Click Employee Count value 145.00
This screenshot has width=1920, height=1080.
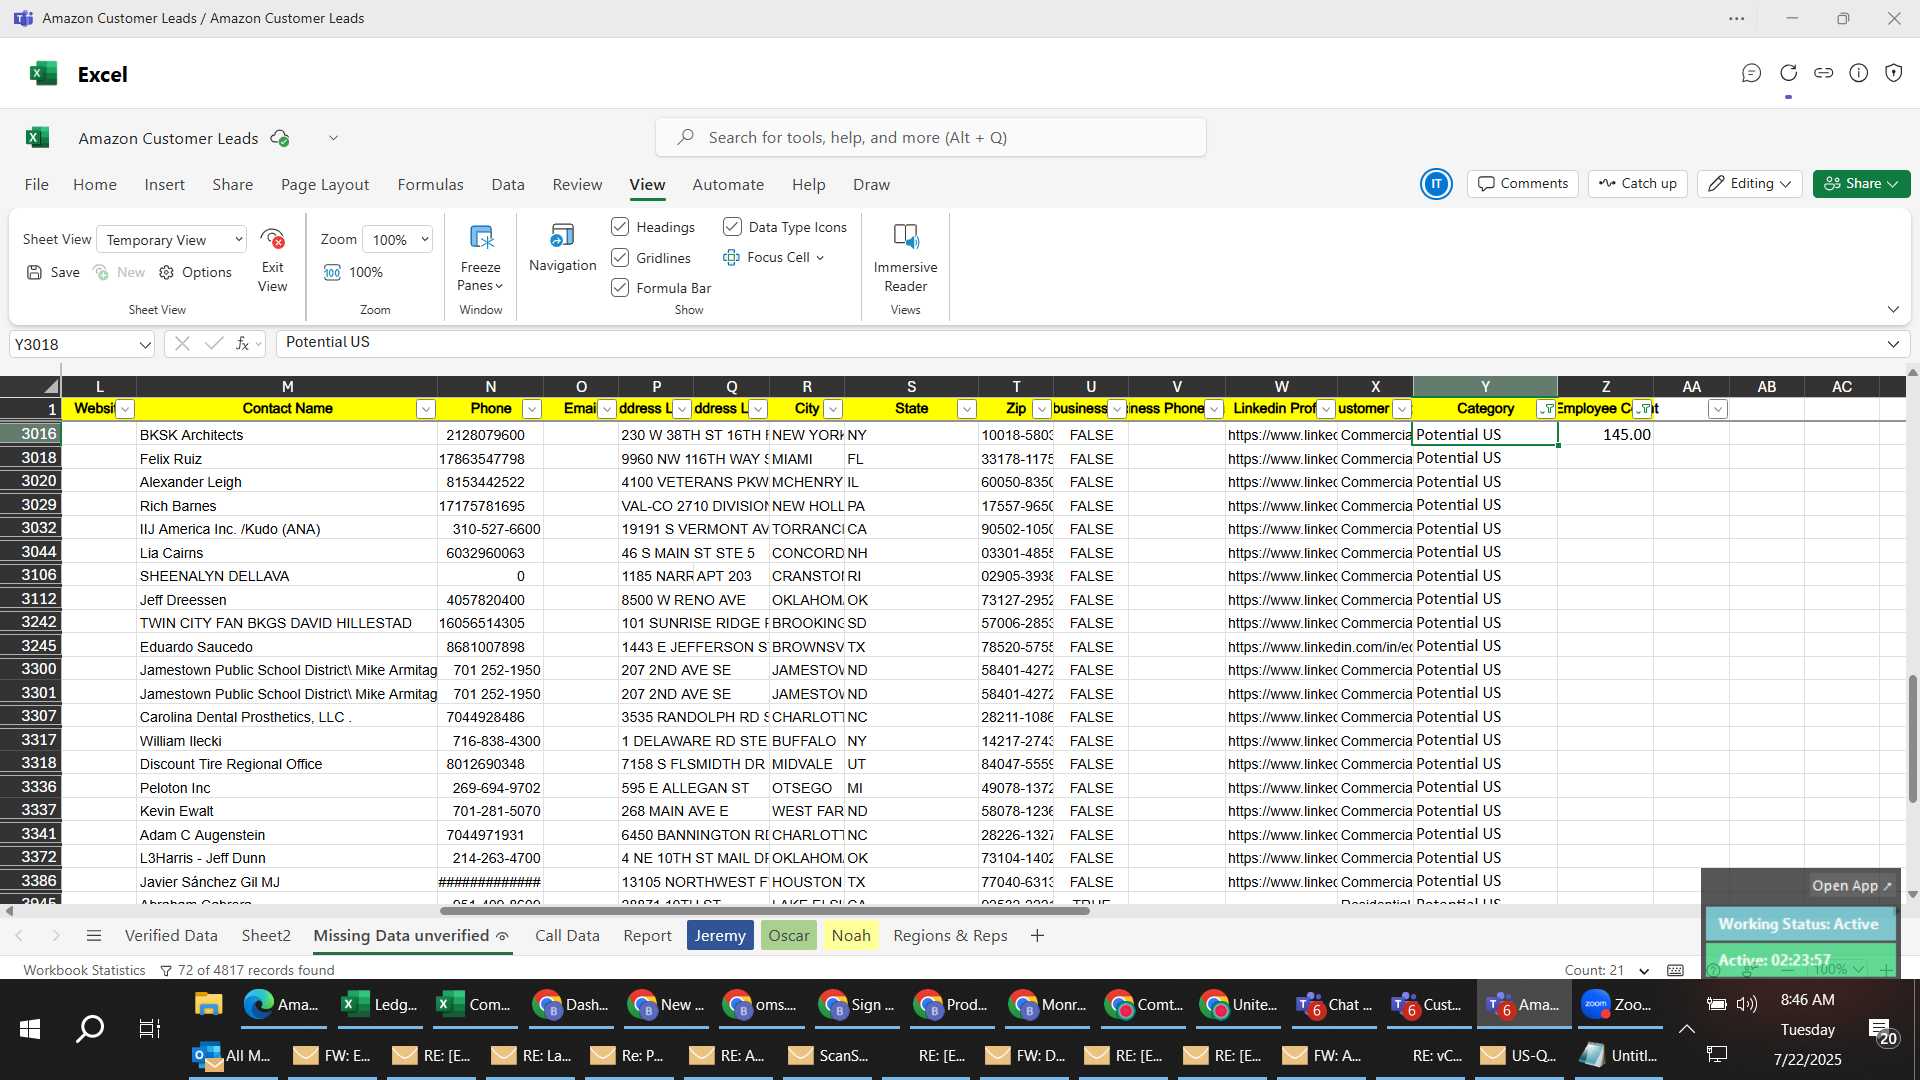1605,435
